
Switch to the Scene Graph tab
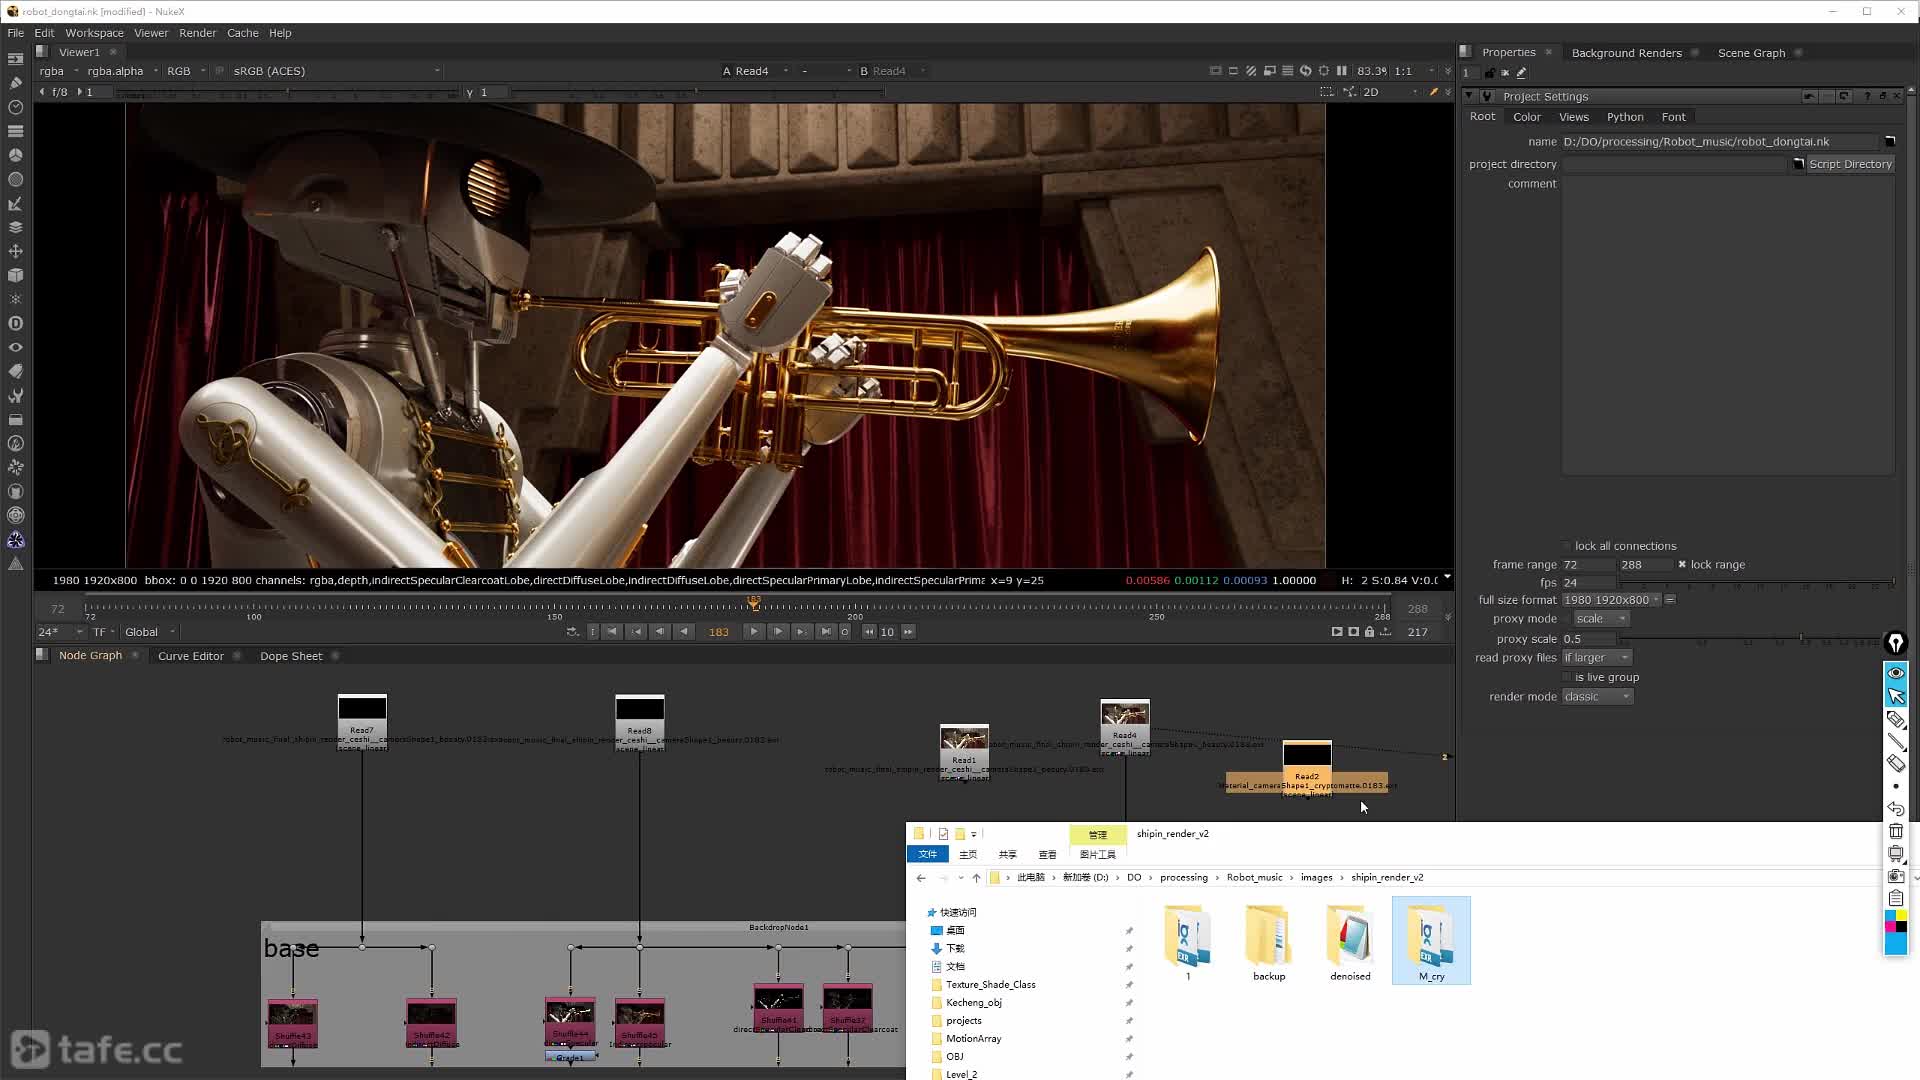click(1751, 53)
